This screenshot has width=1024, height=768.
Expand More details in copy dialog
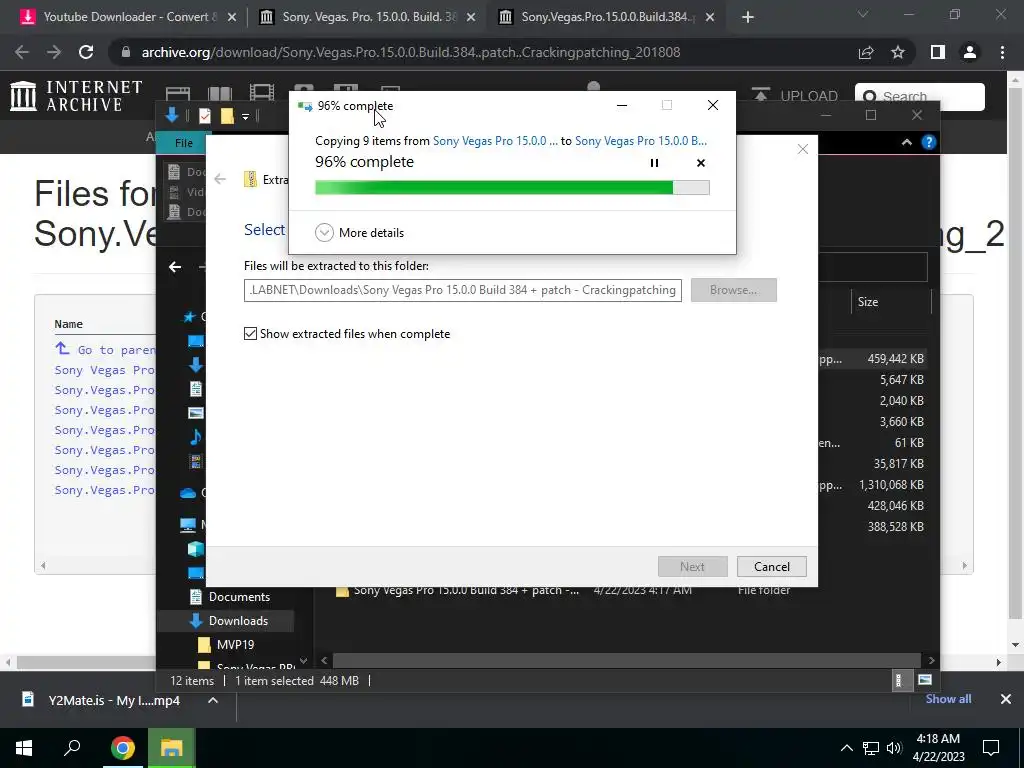point(360,232)
